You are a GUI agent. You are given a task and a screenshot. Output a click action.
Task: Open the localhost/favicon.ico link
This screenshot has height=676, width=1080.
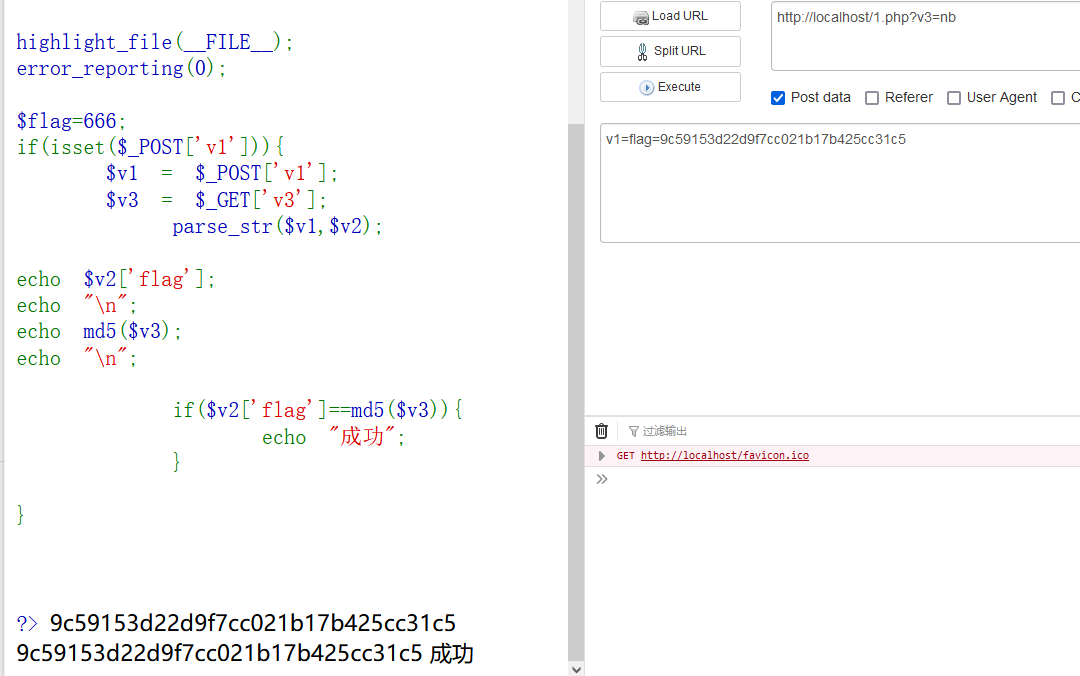click(725, 455)
